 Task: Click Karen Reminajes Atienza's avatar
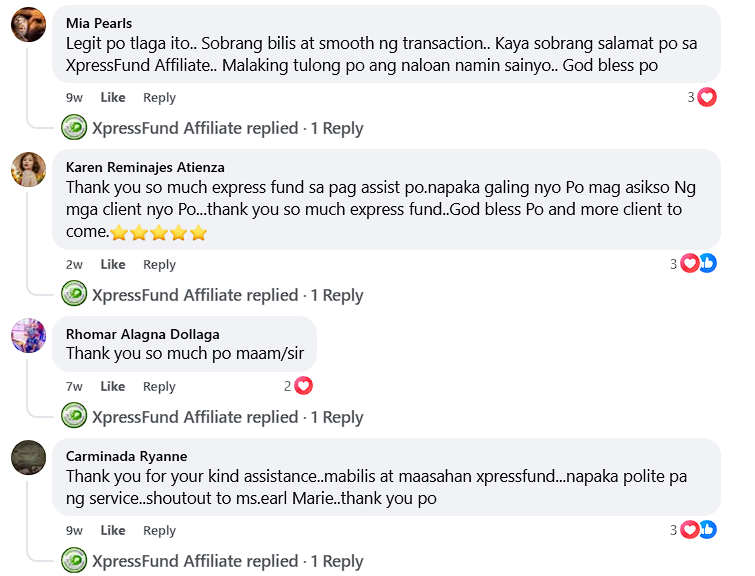pyautogui.click(x=28, y=168)
